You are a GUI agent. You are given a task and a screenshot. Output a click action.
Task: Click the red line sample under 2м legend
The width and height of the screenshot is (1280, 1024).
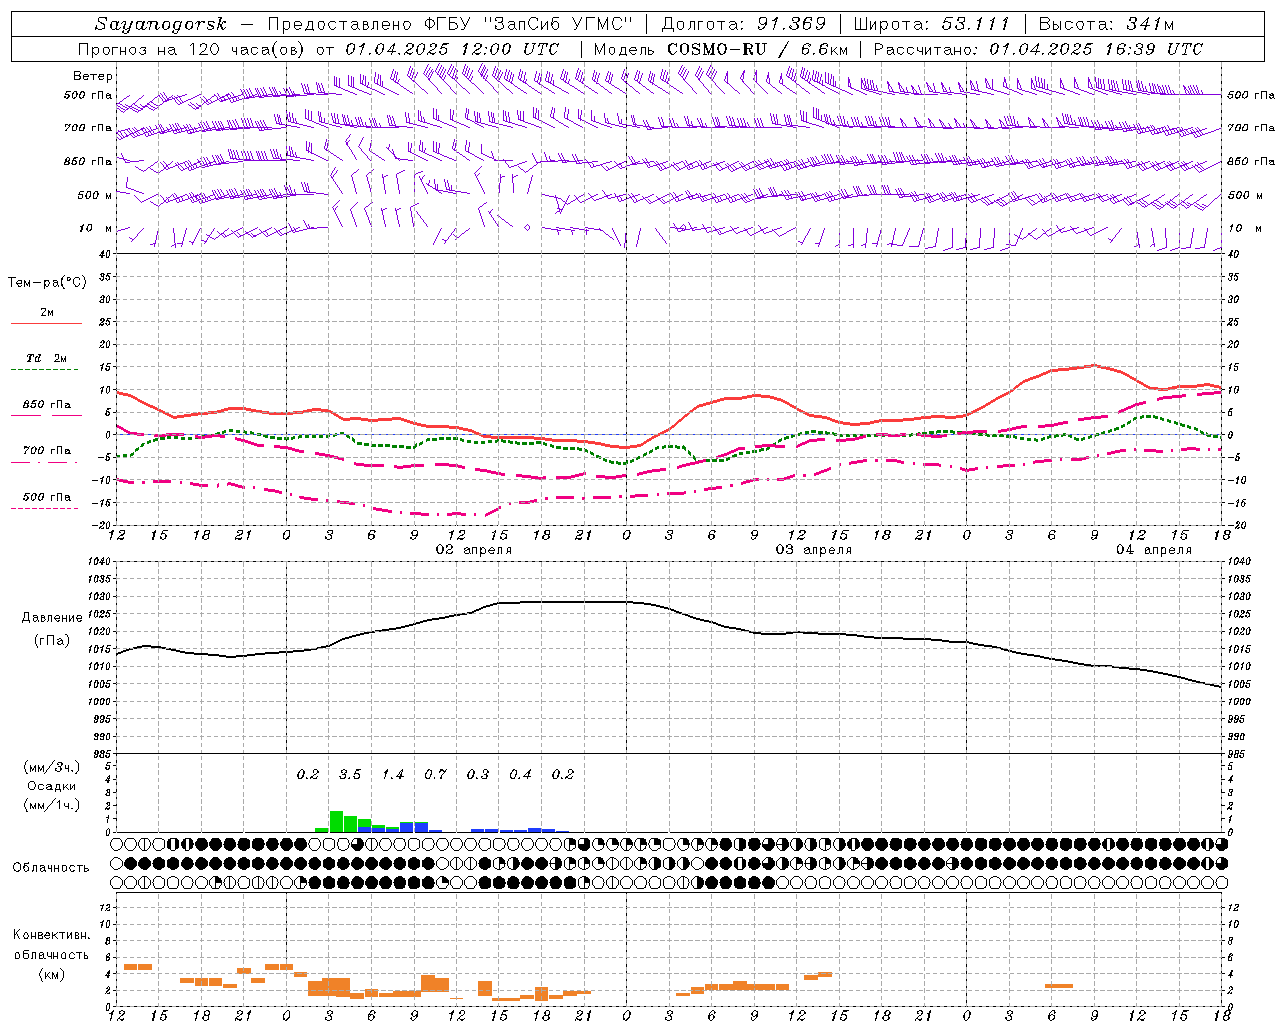point(46,324)
